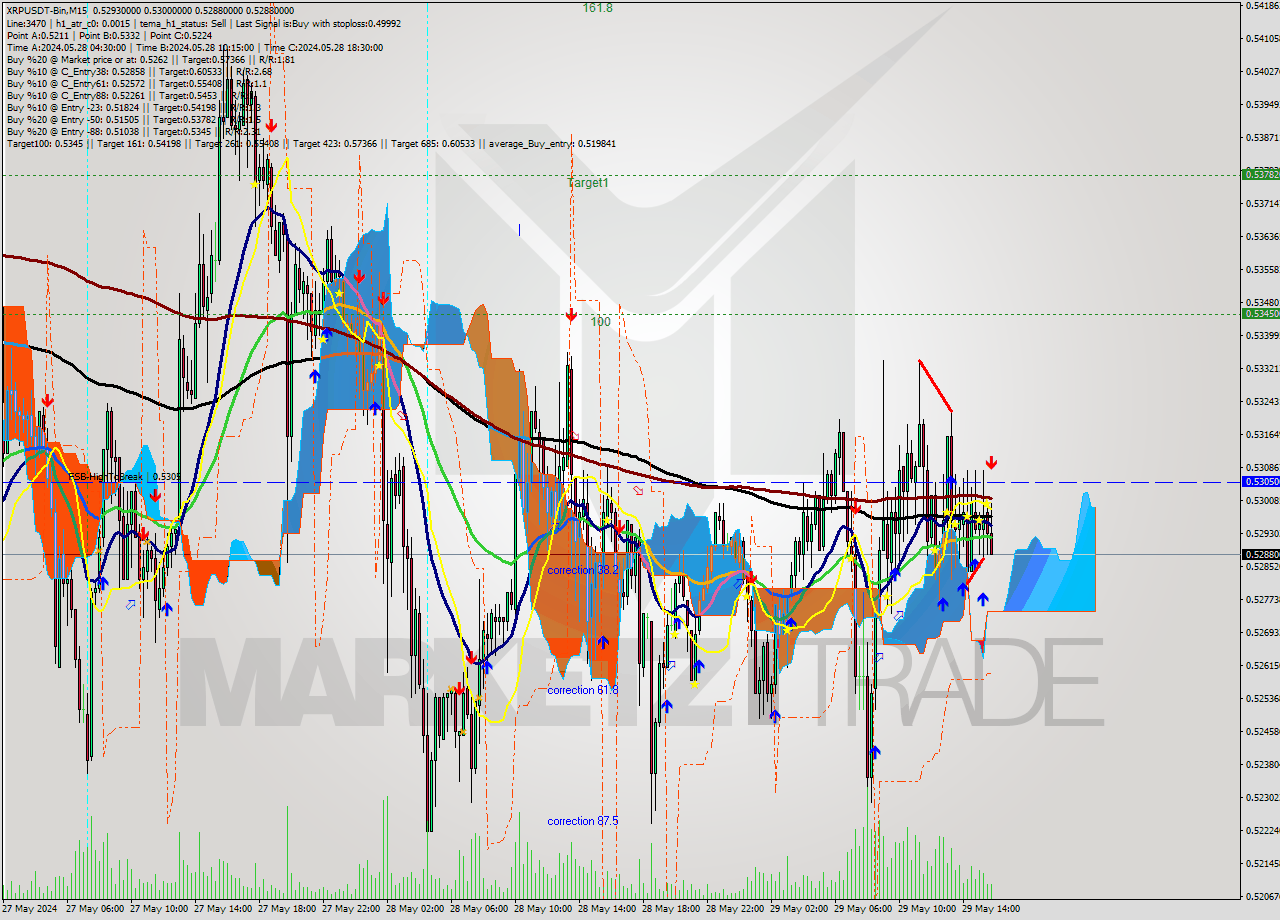Click the 0.54186 price axis label
Image resolution: width=1280 pixels, height=920 pixels.
tap(1263, 5)
